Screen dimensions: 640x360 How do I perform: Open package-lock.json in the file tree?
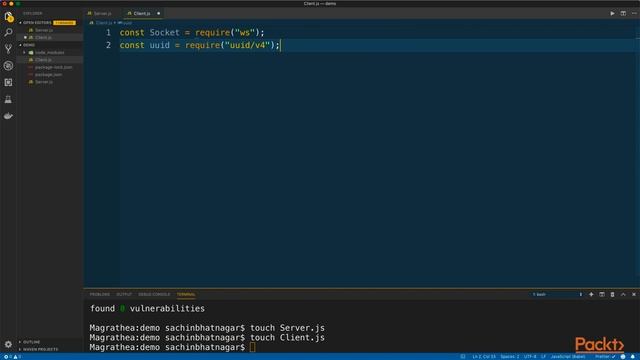pyautogui.click(x=53, y=67)
